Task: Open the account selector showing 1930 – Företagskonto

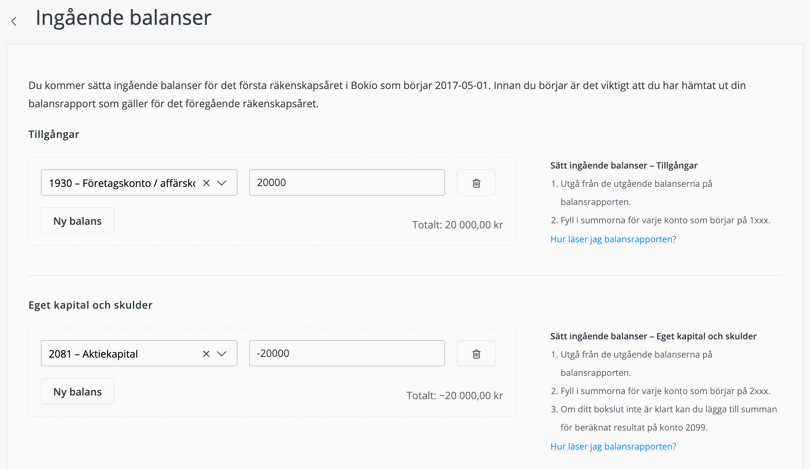Action: pyautogui.click(x=120, y=183)
